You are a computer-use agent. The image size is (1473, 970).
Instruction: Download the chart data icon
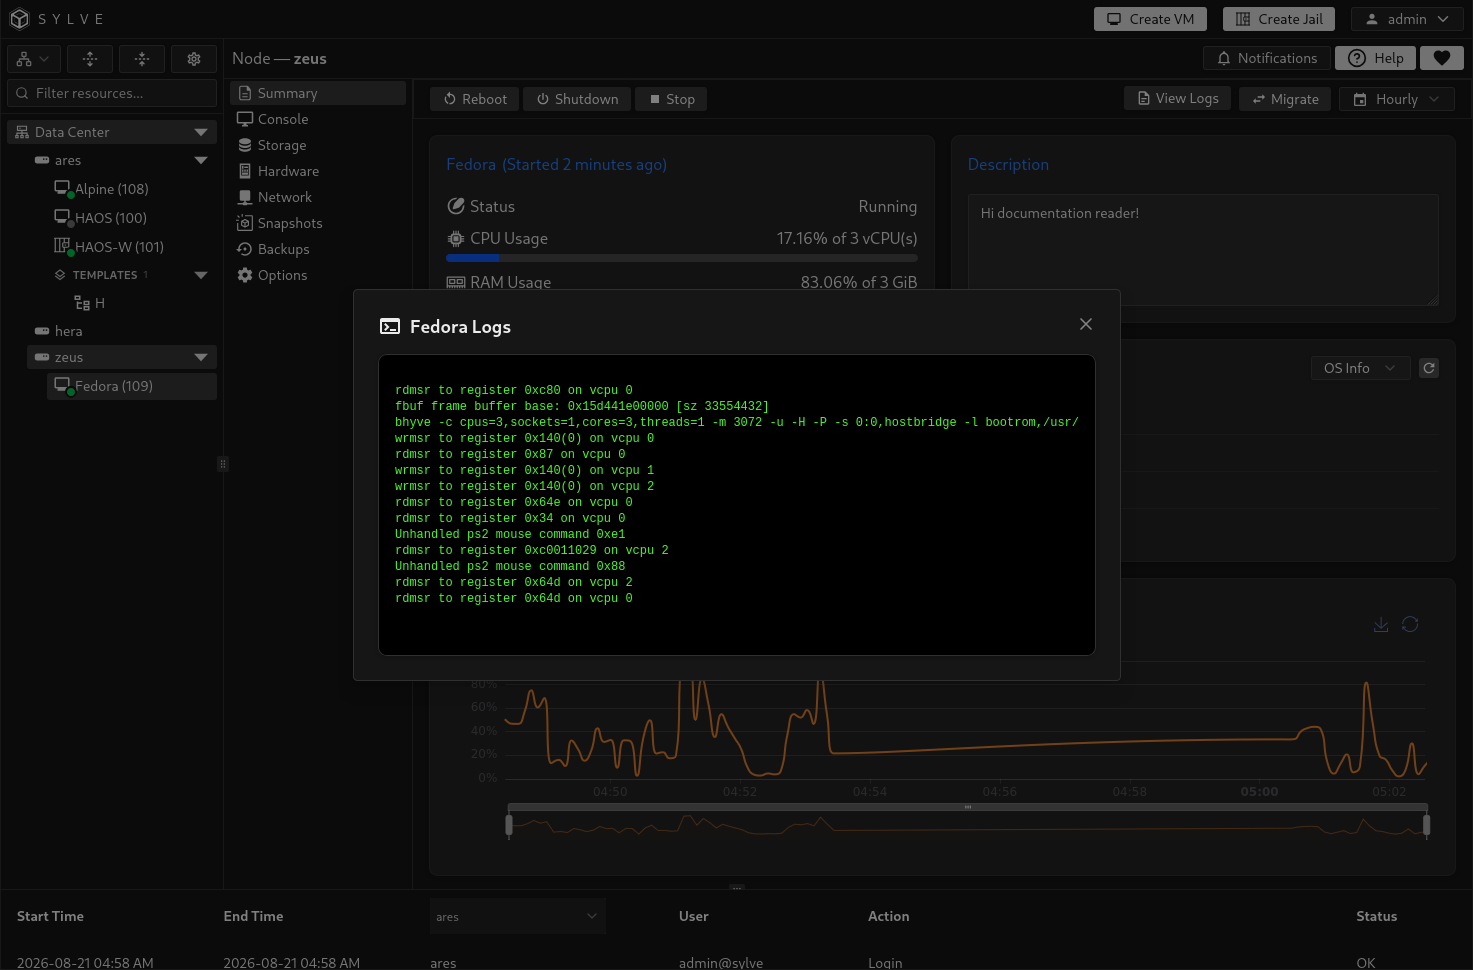[1381, 624]
